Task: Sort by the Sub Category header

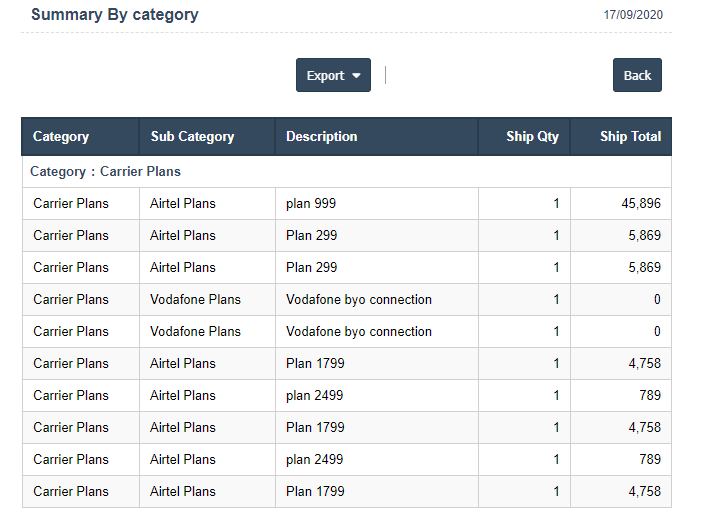Action: coord(192,137)
